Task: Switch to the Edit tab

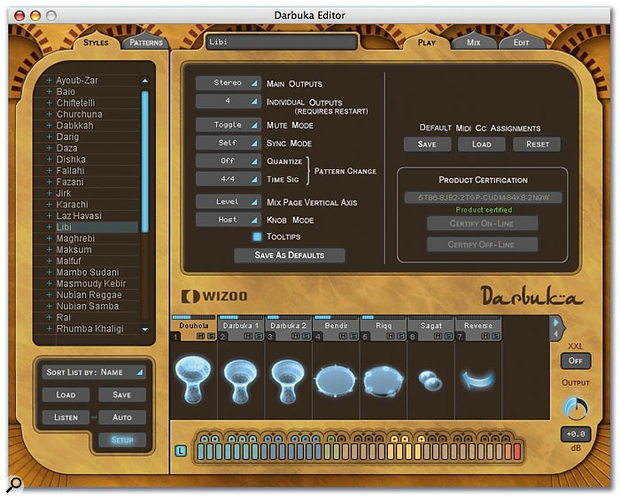Action: point(521,42)
